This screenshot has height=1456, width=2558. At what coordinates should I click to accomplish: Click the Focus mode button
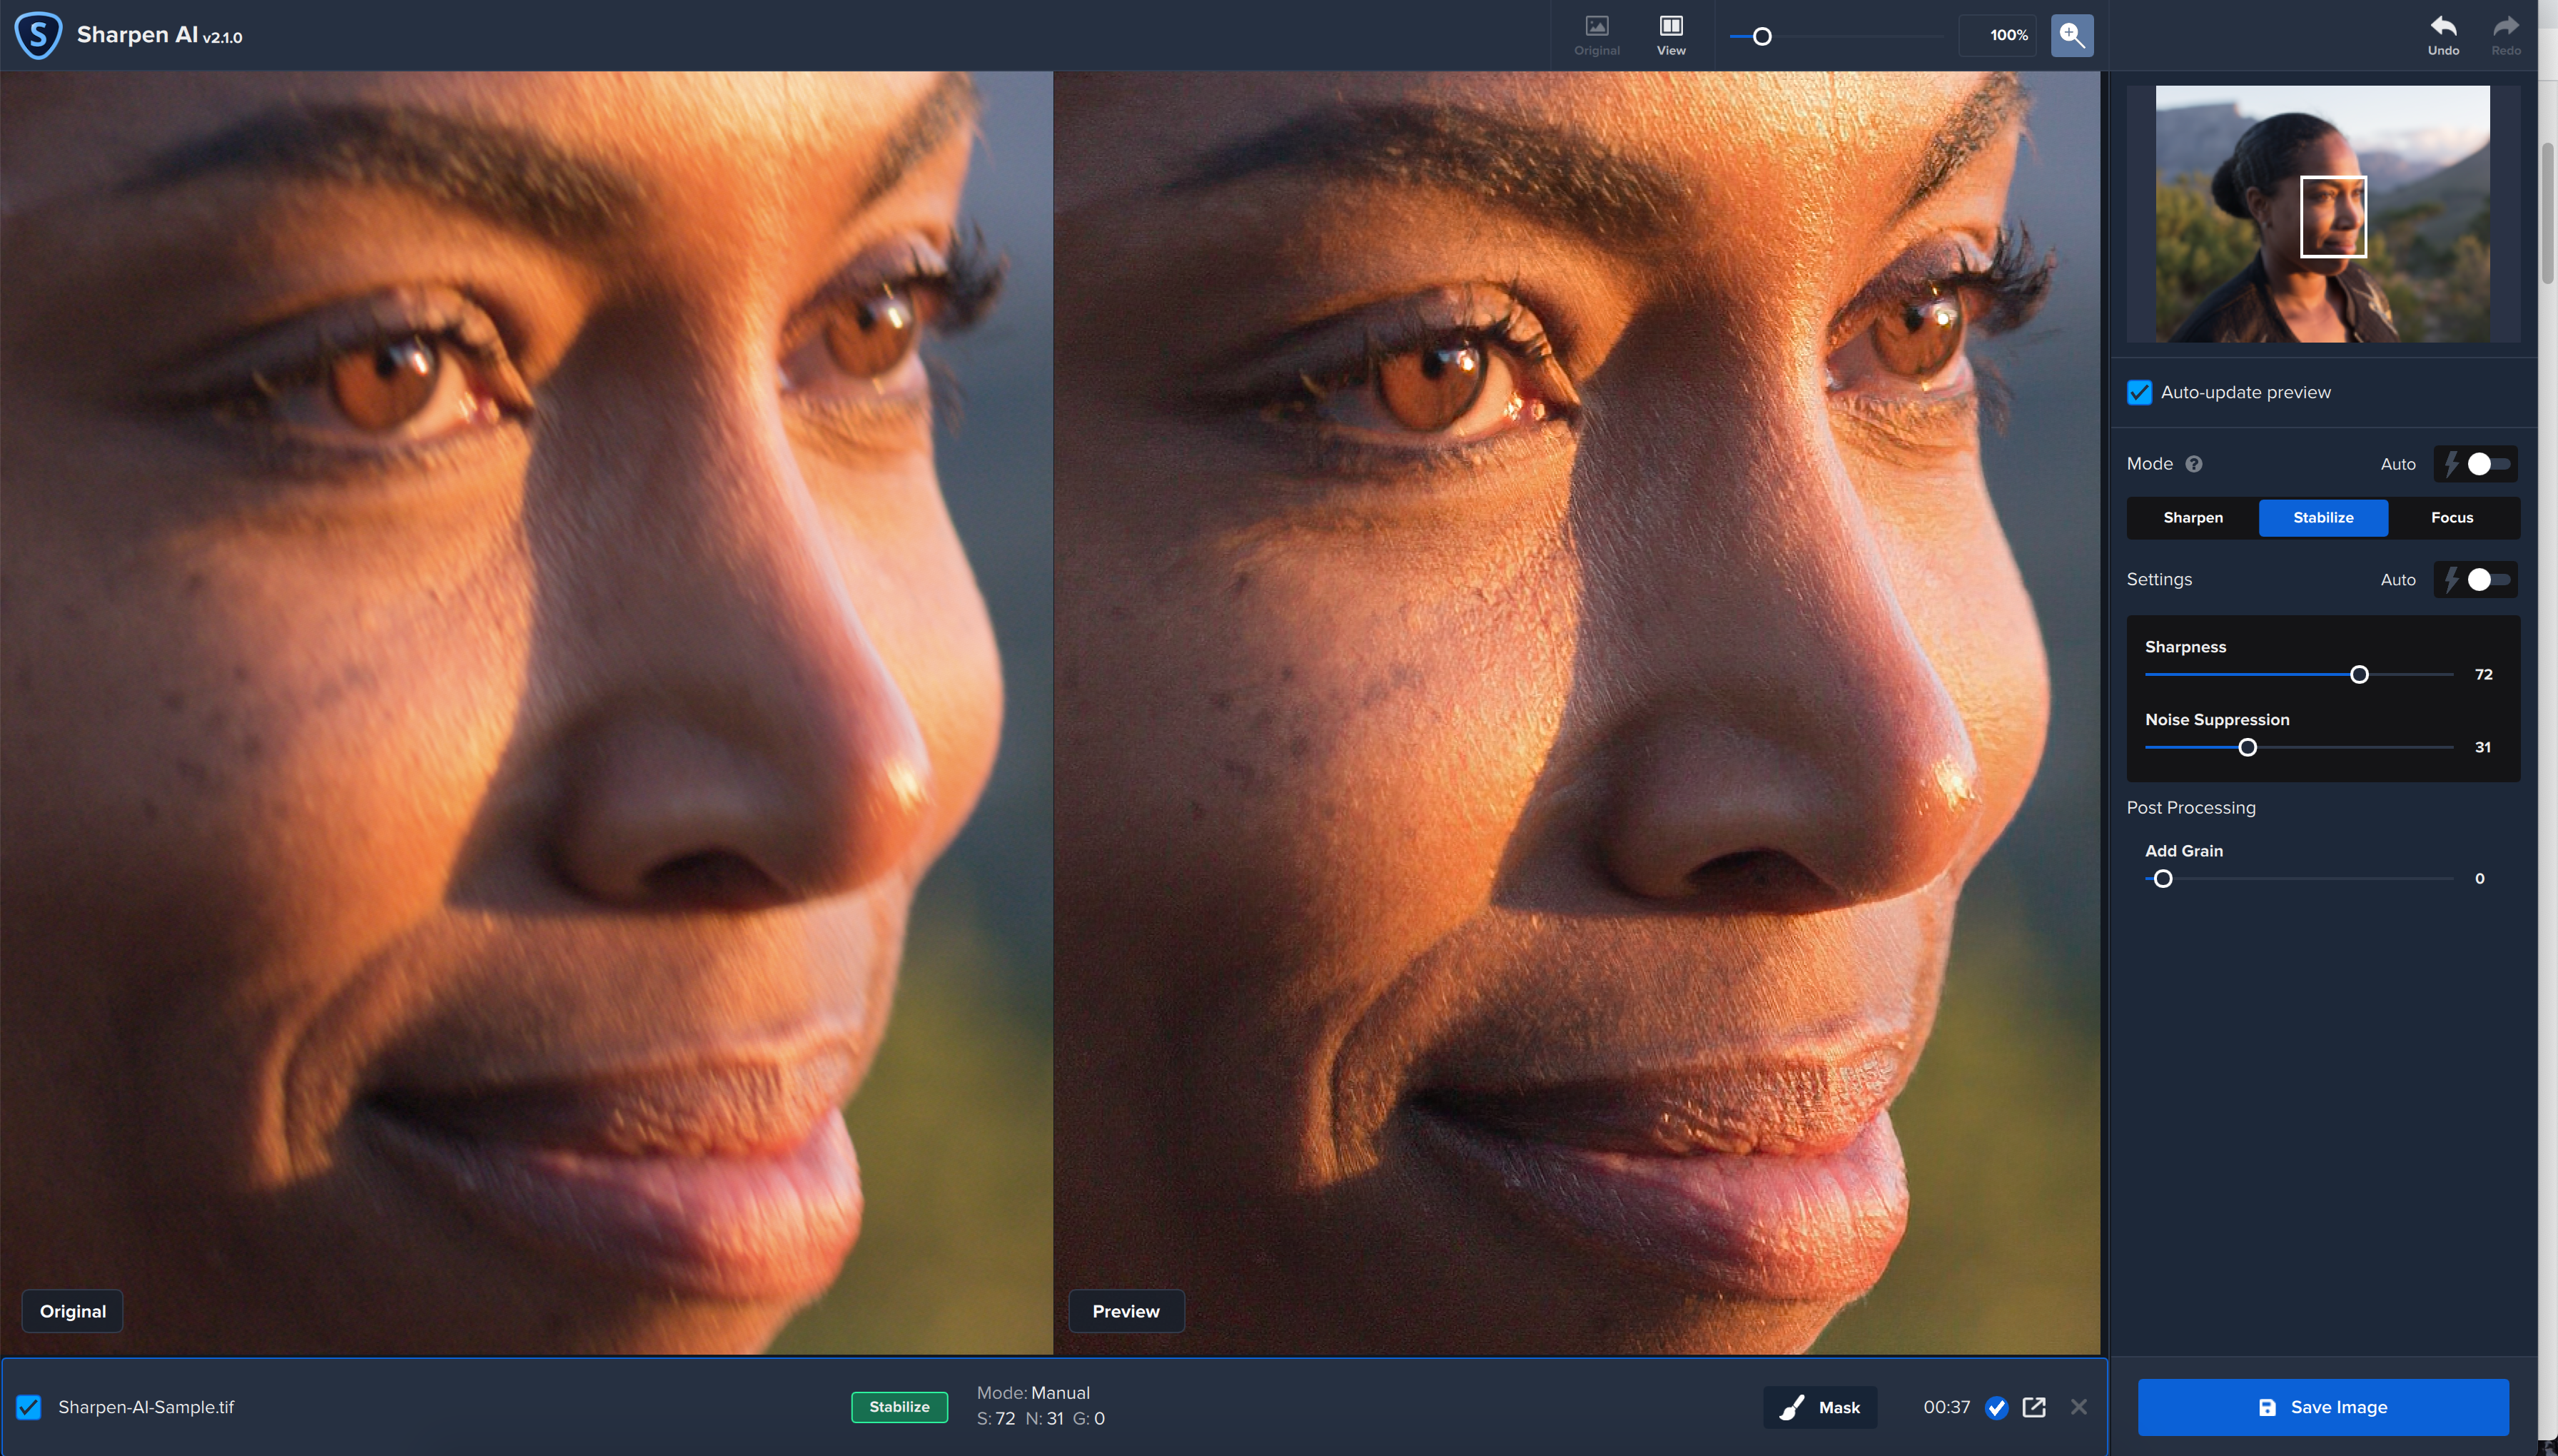coord(2451,516)
